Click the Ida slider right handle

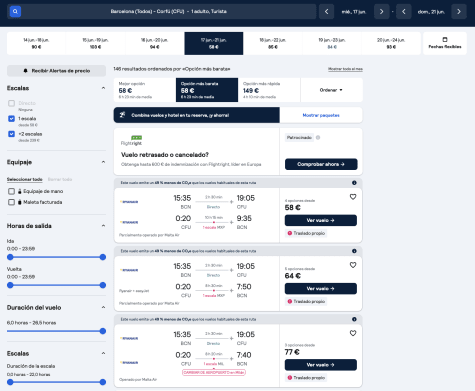click(103, 257)
